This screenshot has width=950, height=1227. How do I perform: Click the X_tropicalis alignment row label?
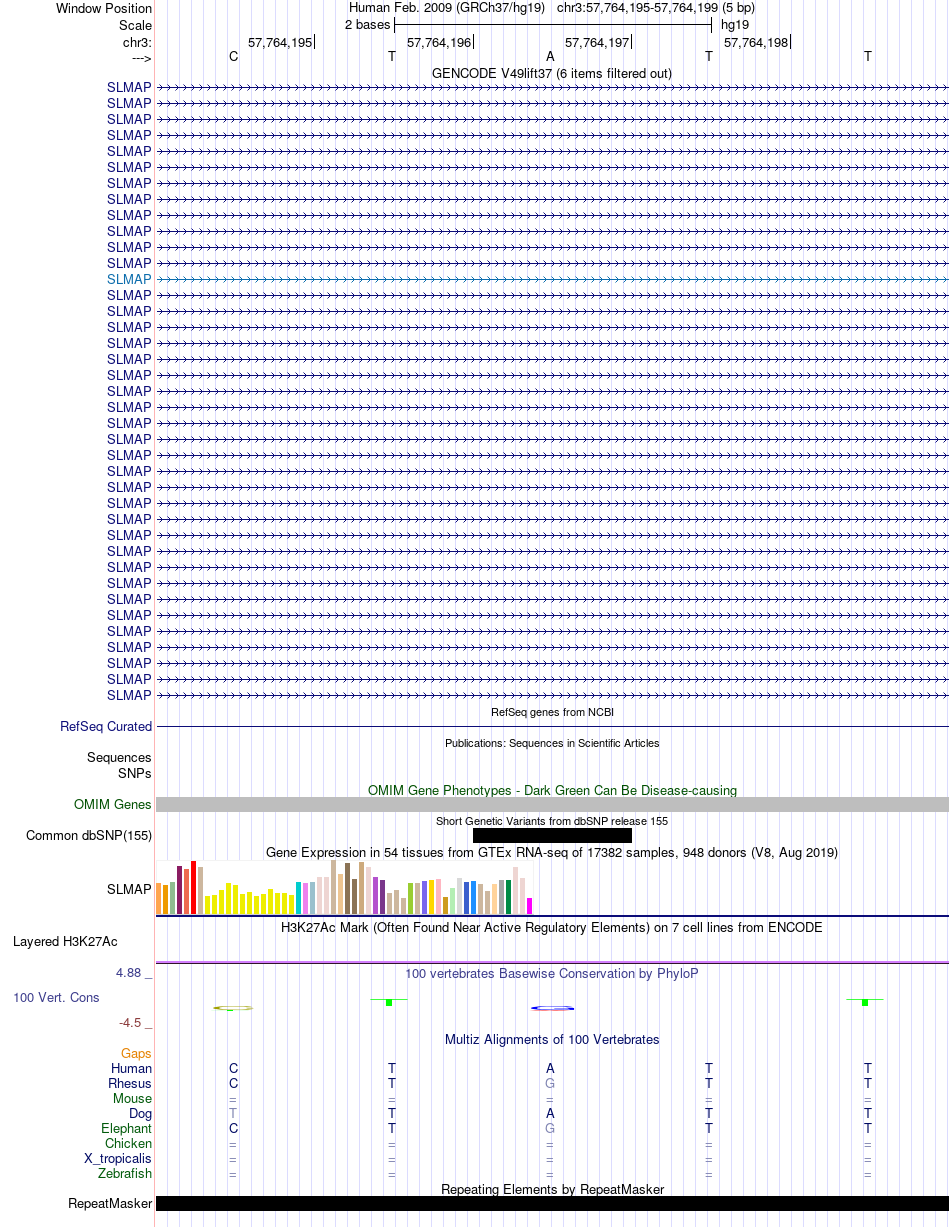118,1158
